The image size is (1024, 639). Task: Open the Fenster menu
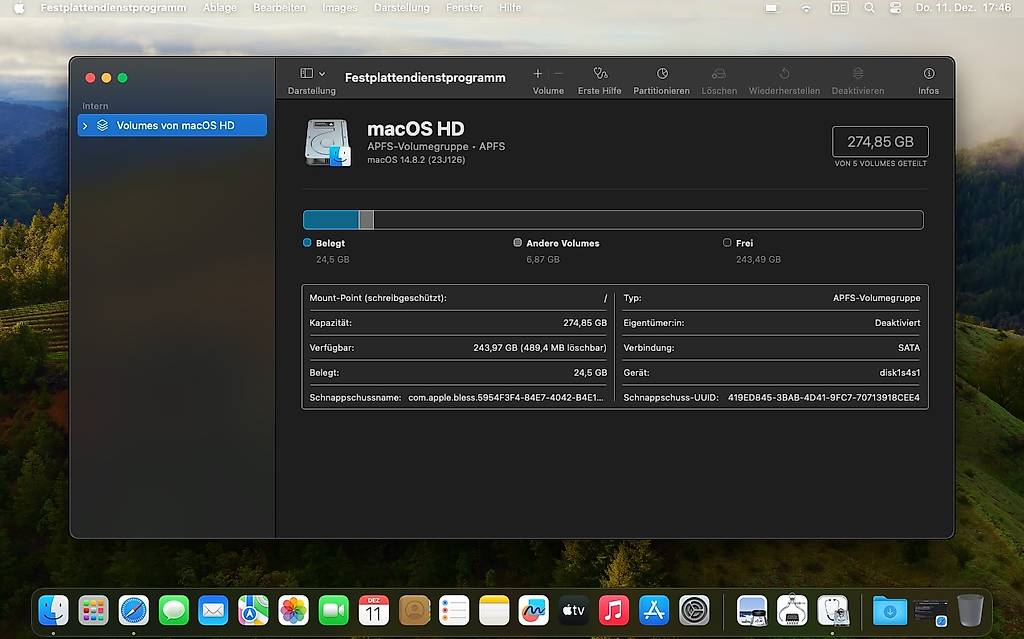464,8
